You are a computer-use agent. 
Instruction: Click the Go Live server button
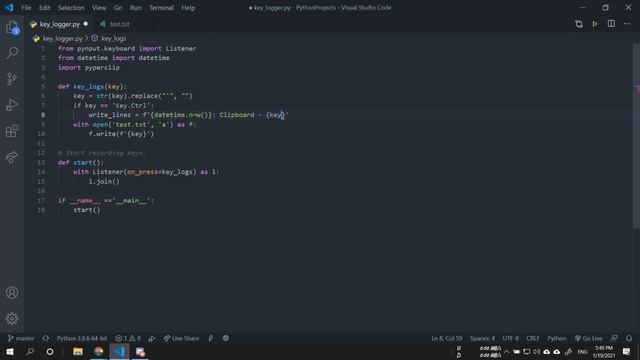pos(589,338)
